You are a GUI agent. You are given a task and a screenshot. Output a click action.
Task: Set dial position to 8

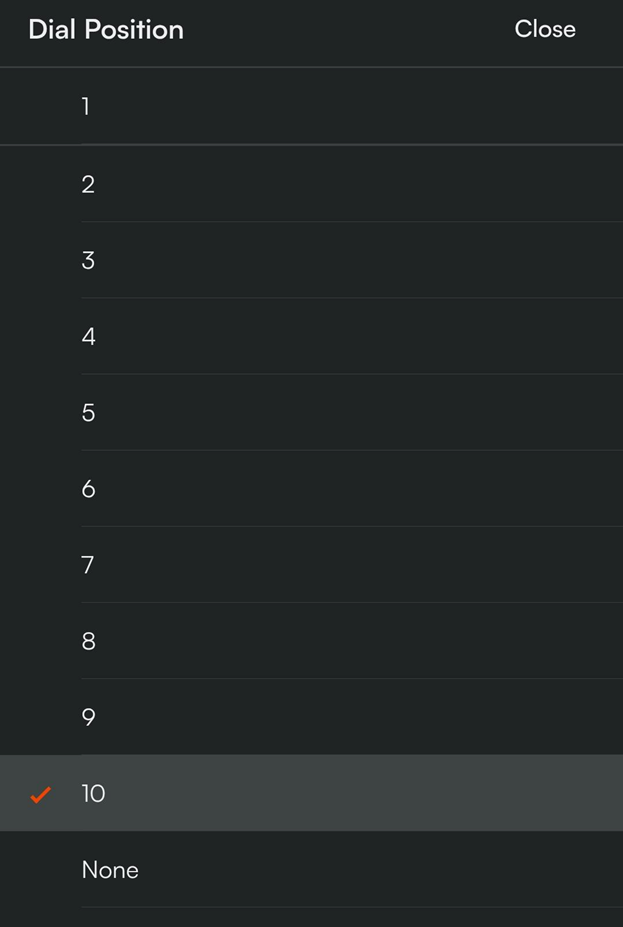tap(311, 641)
